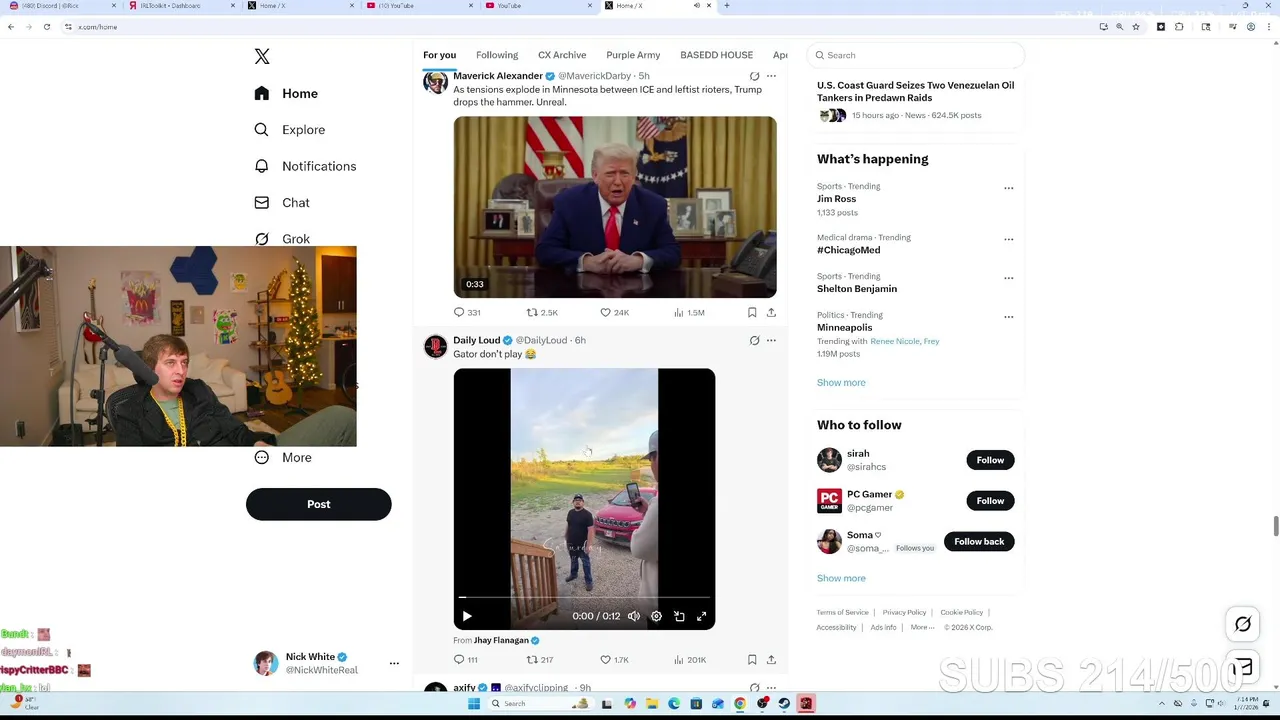Open the CX Archive tab
1280x720 pixels.
pyautogui.click(x=562, y=55)
